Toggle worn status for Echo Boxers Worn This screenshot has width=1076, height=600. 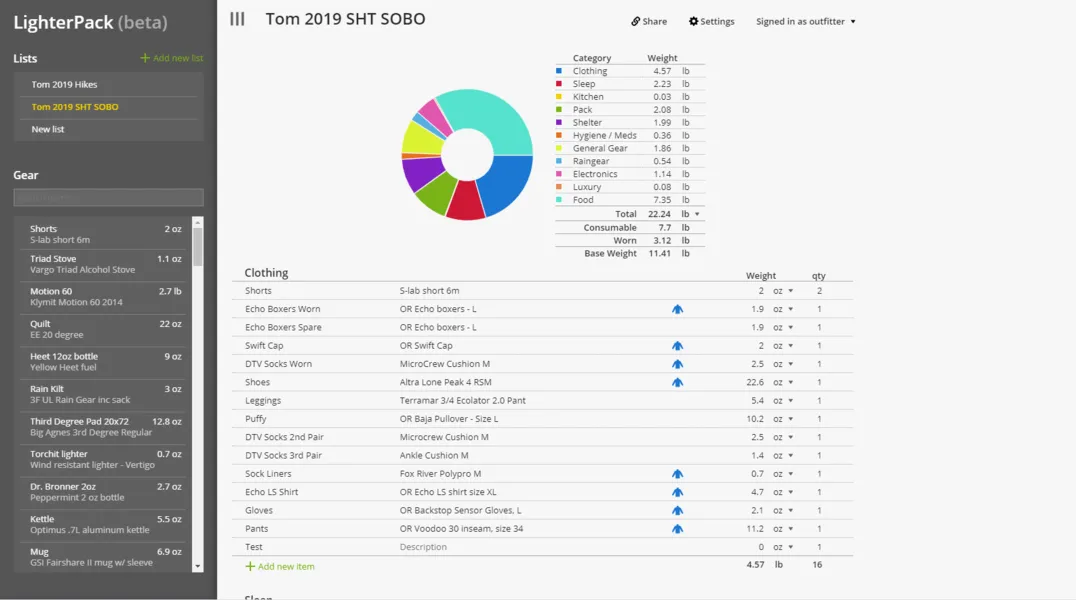(x=677, y=309)
